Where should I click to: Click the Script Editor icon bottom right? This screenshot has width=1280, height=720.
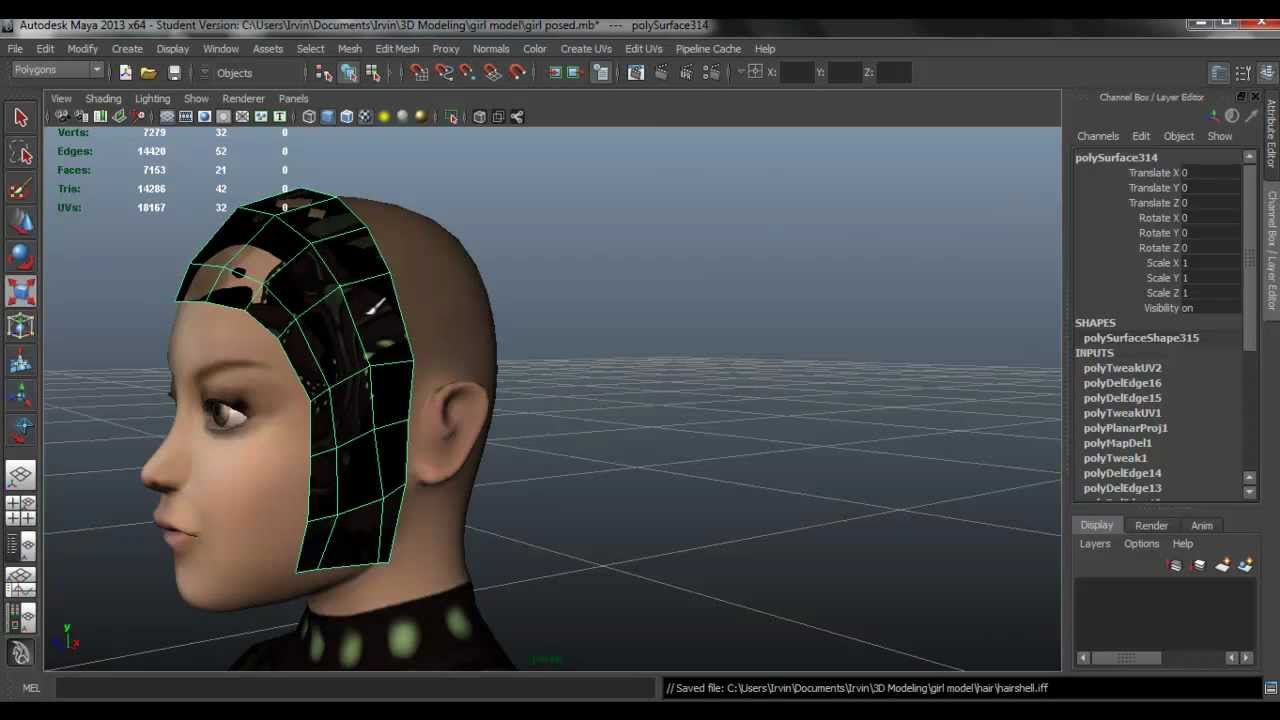pyautogui.click(x=1271, y=688)
